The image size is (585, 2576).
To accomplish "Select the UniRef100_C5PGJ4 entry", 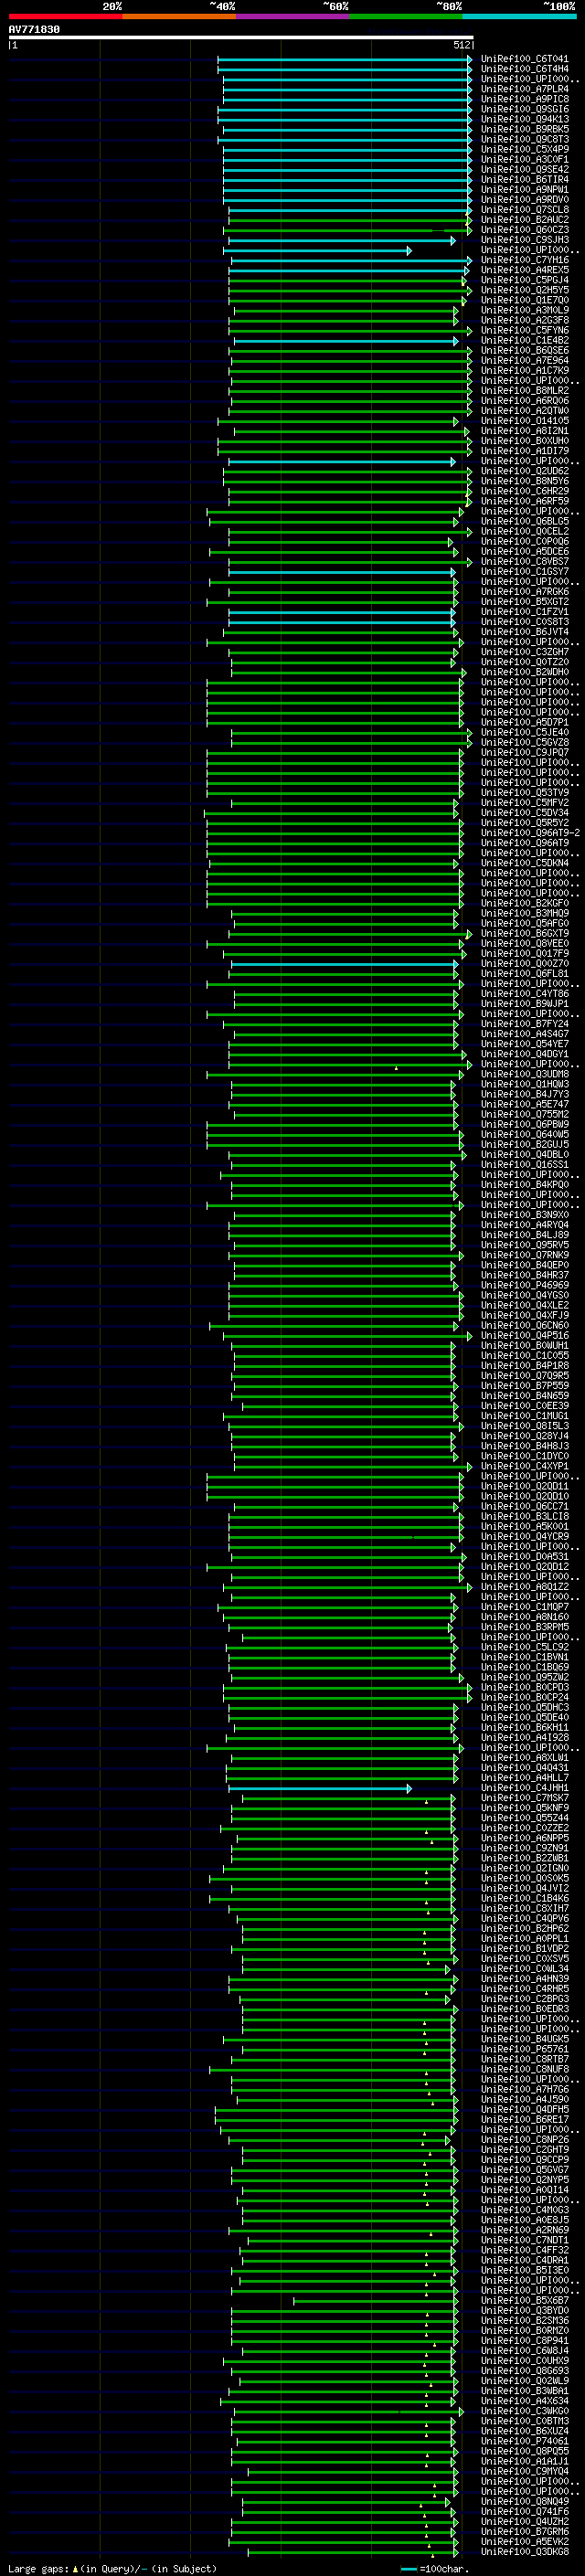I will pos(525,280).
